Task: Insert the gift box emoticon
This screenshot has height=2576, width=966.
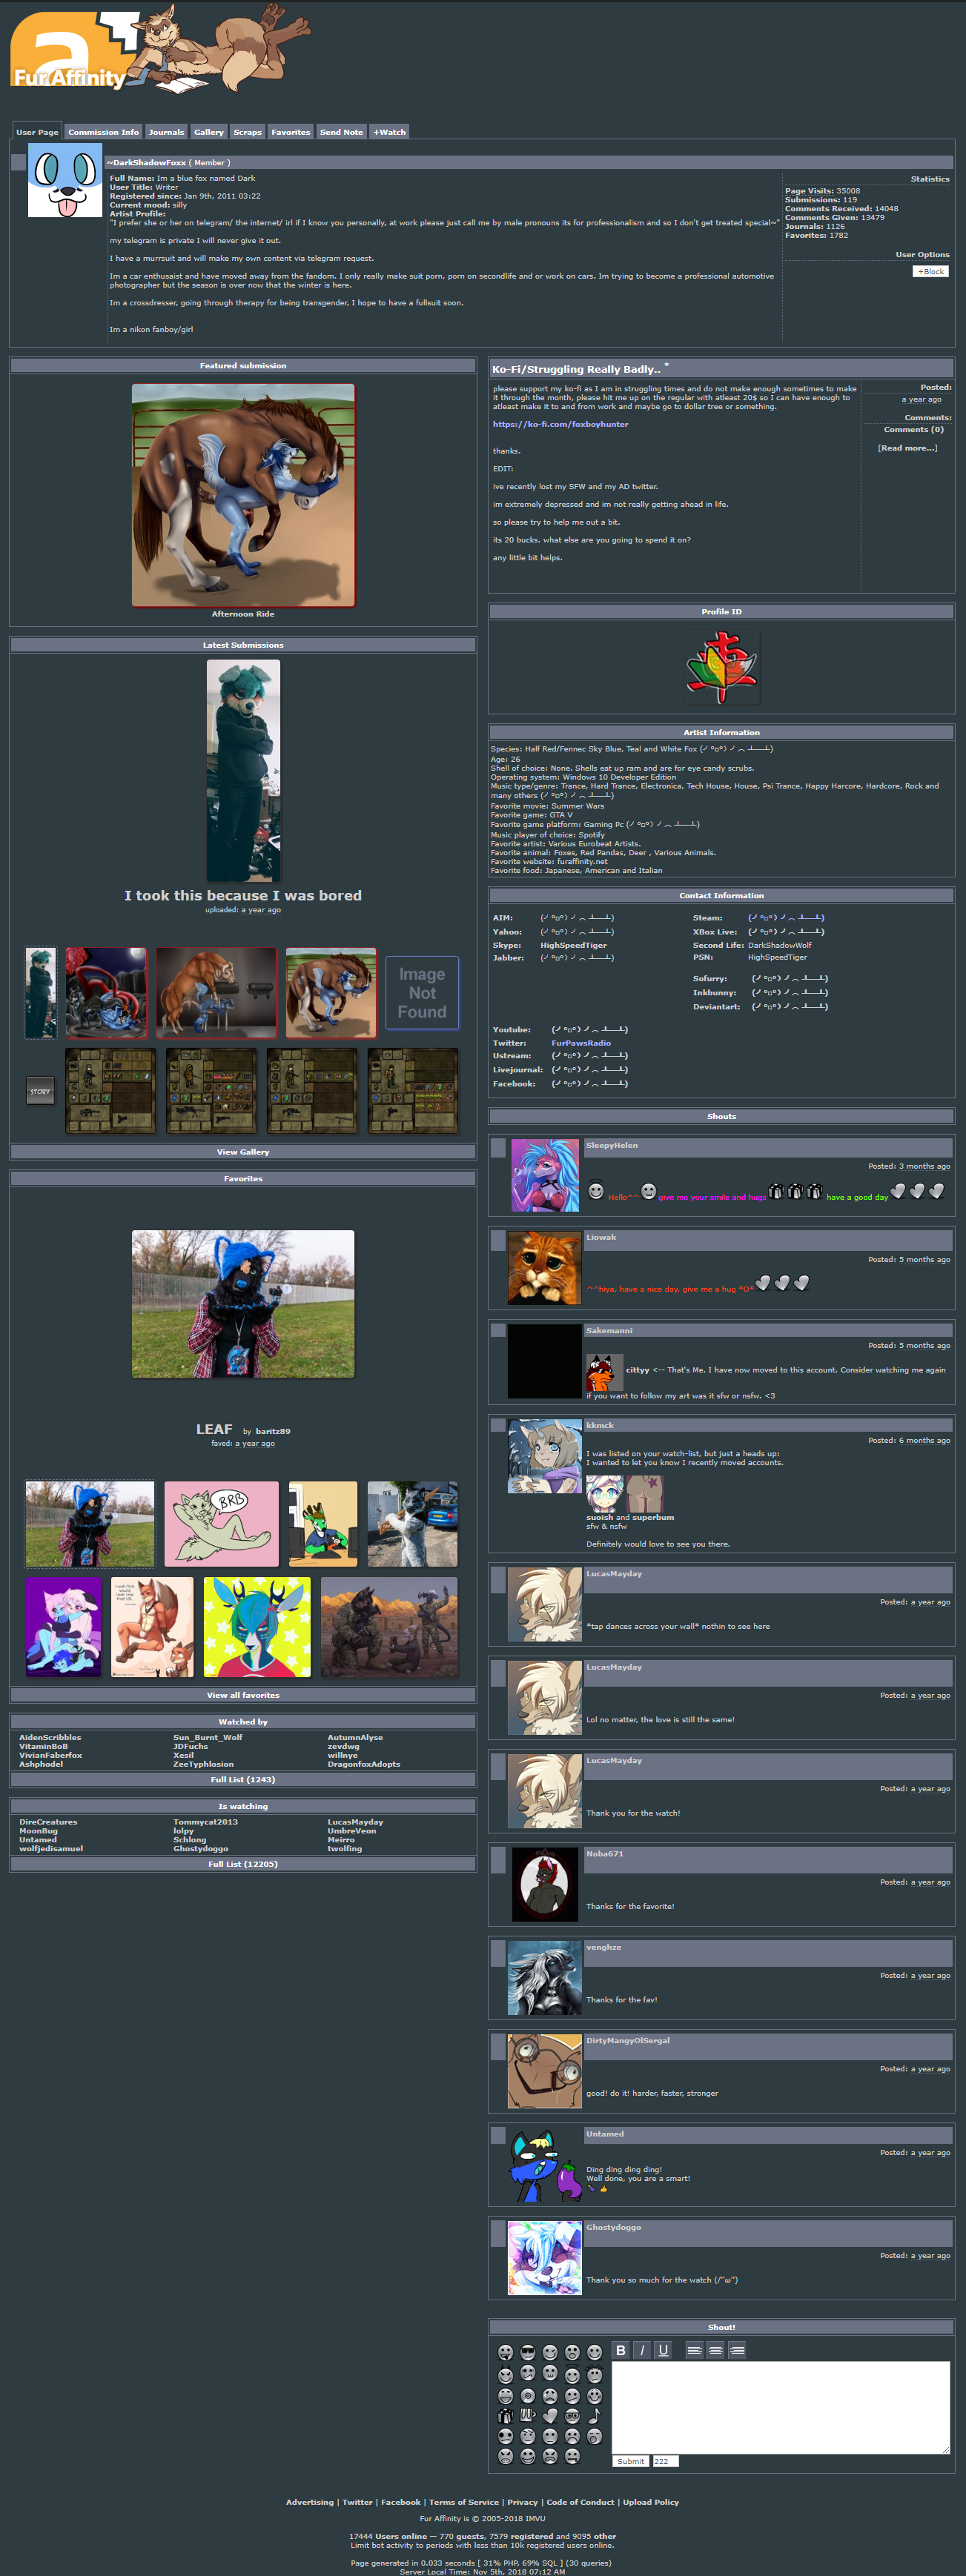Action: tap(506, 2416)
